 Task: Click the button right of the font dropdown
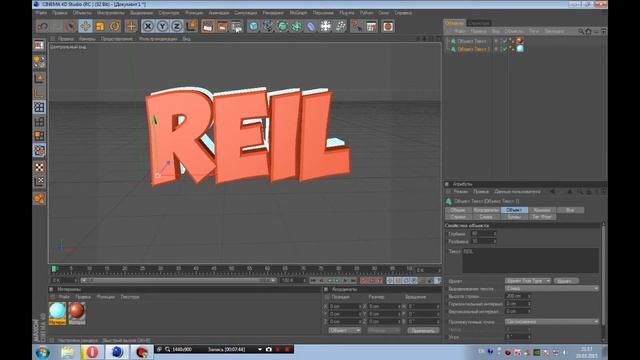[566, 281]
